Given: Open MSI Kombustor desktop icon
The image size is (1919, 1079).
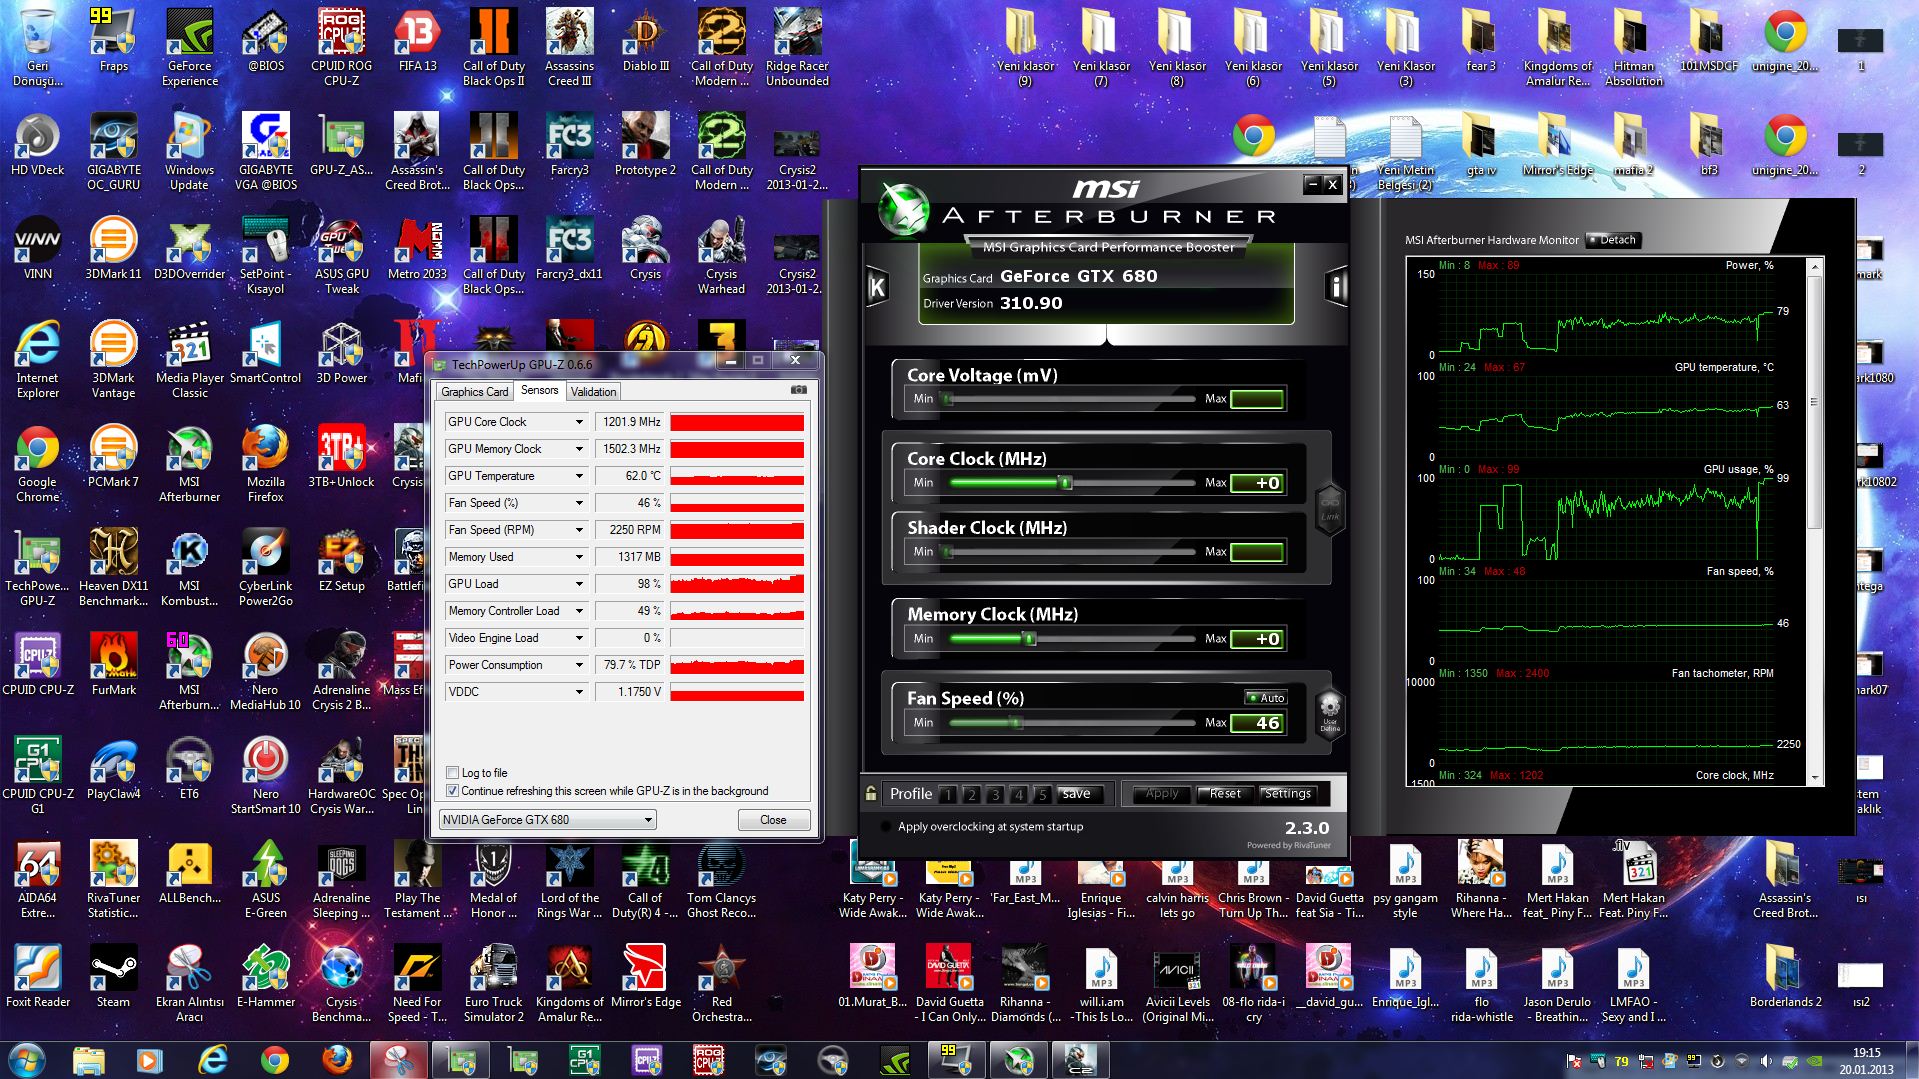Looking at the screenshot, I should pyautogui.click(x=190, y=567).
